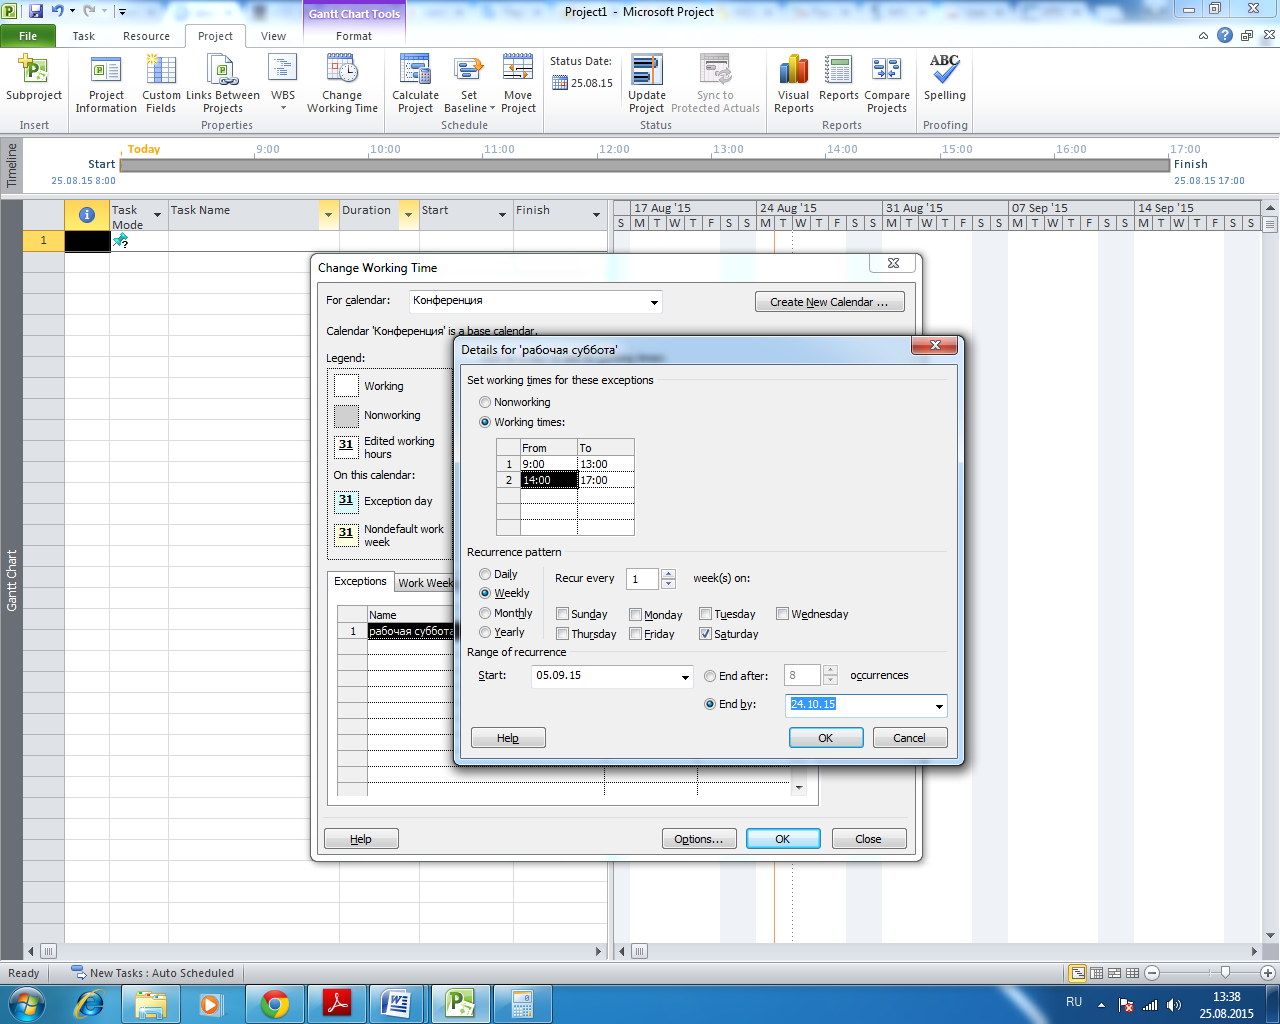Open the recurrence Start date dropdown
Viewport: 1280px width, 1024px height.
coord(685,677)
